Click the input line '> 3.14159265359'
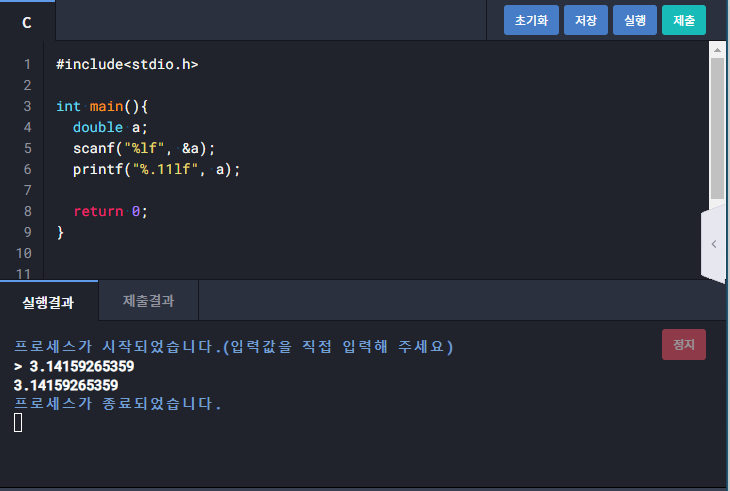This screenshot has height=491, width=730. click(74, 366)
